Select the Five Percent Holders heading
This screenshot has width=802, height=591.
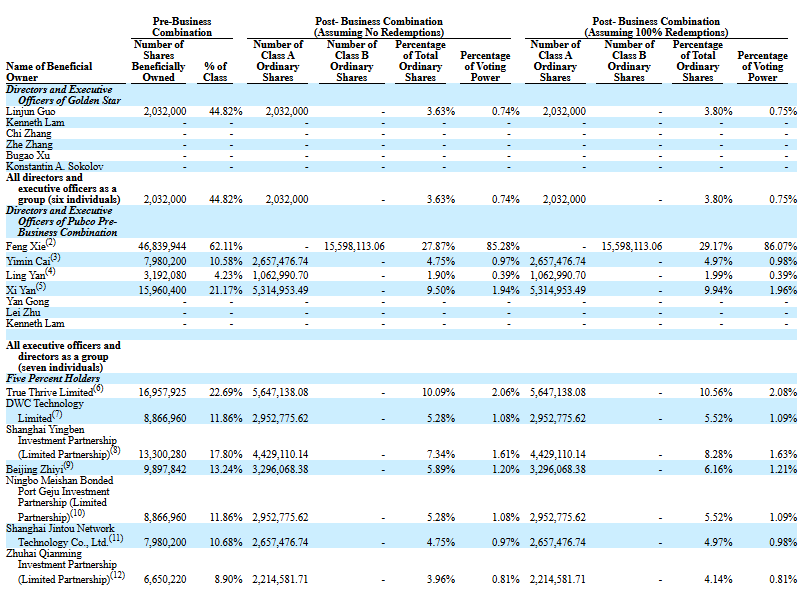pyautogui.click(x=53, y=379)
